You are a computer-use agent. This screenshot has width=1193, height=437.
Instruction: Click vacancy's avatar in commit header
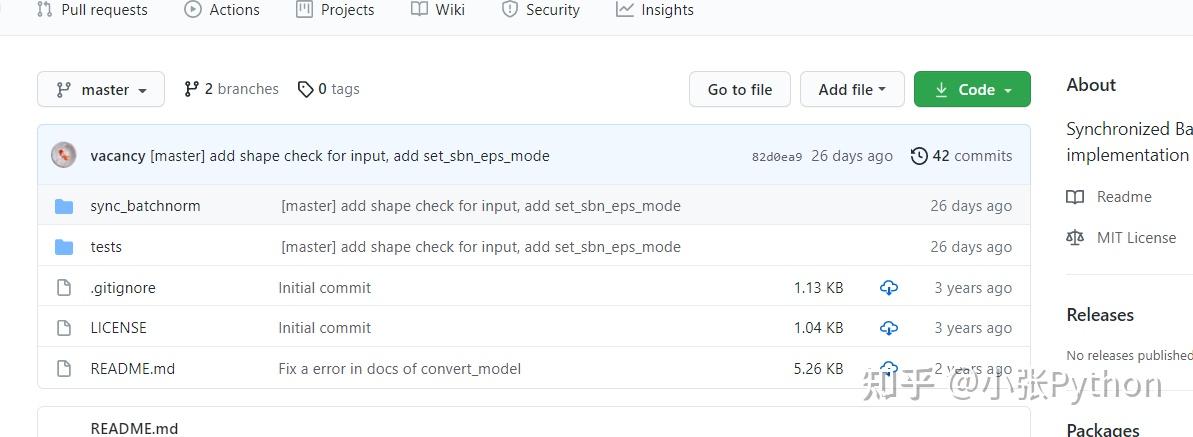64,155
